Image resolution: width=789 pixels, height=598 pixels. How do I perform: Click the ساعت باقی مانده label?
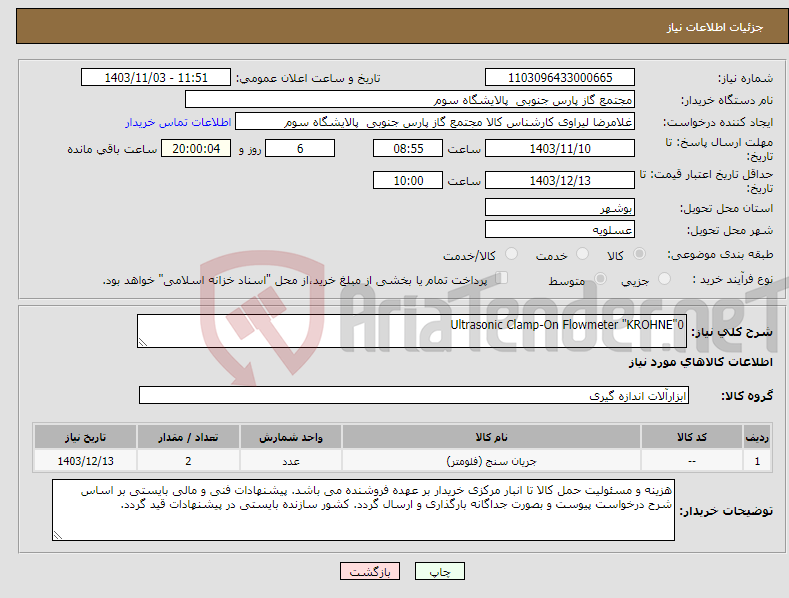(112, 149)
